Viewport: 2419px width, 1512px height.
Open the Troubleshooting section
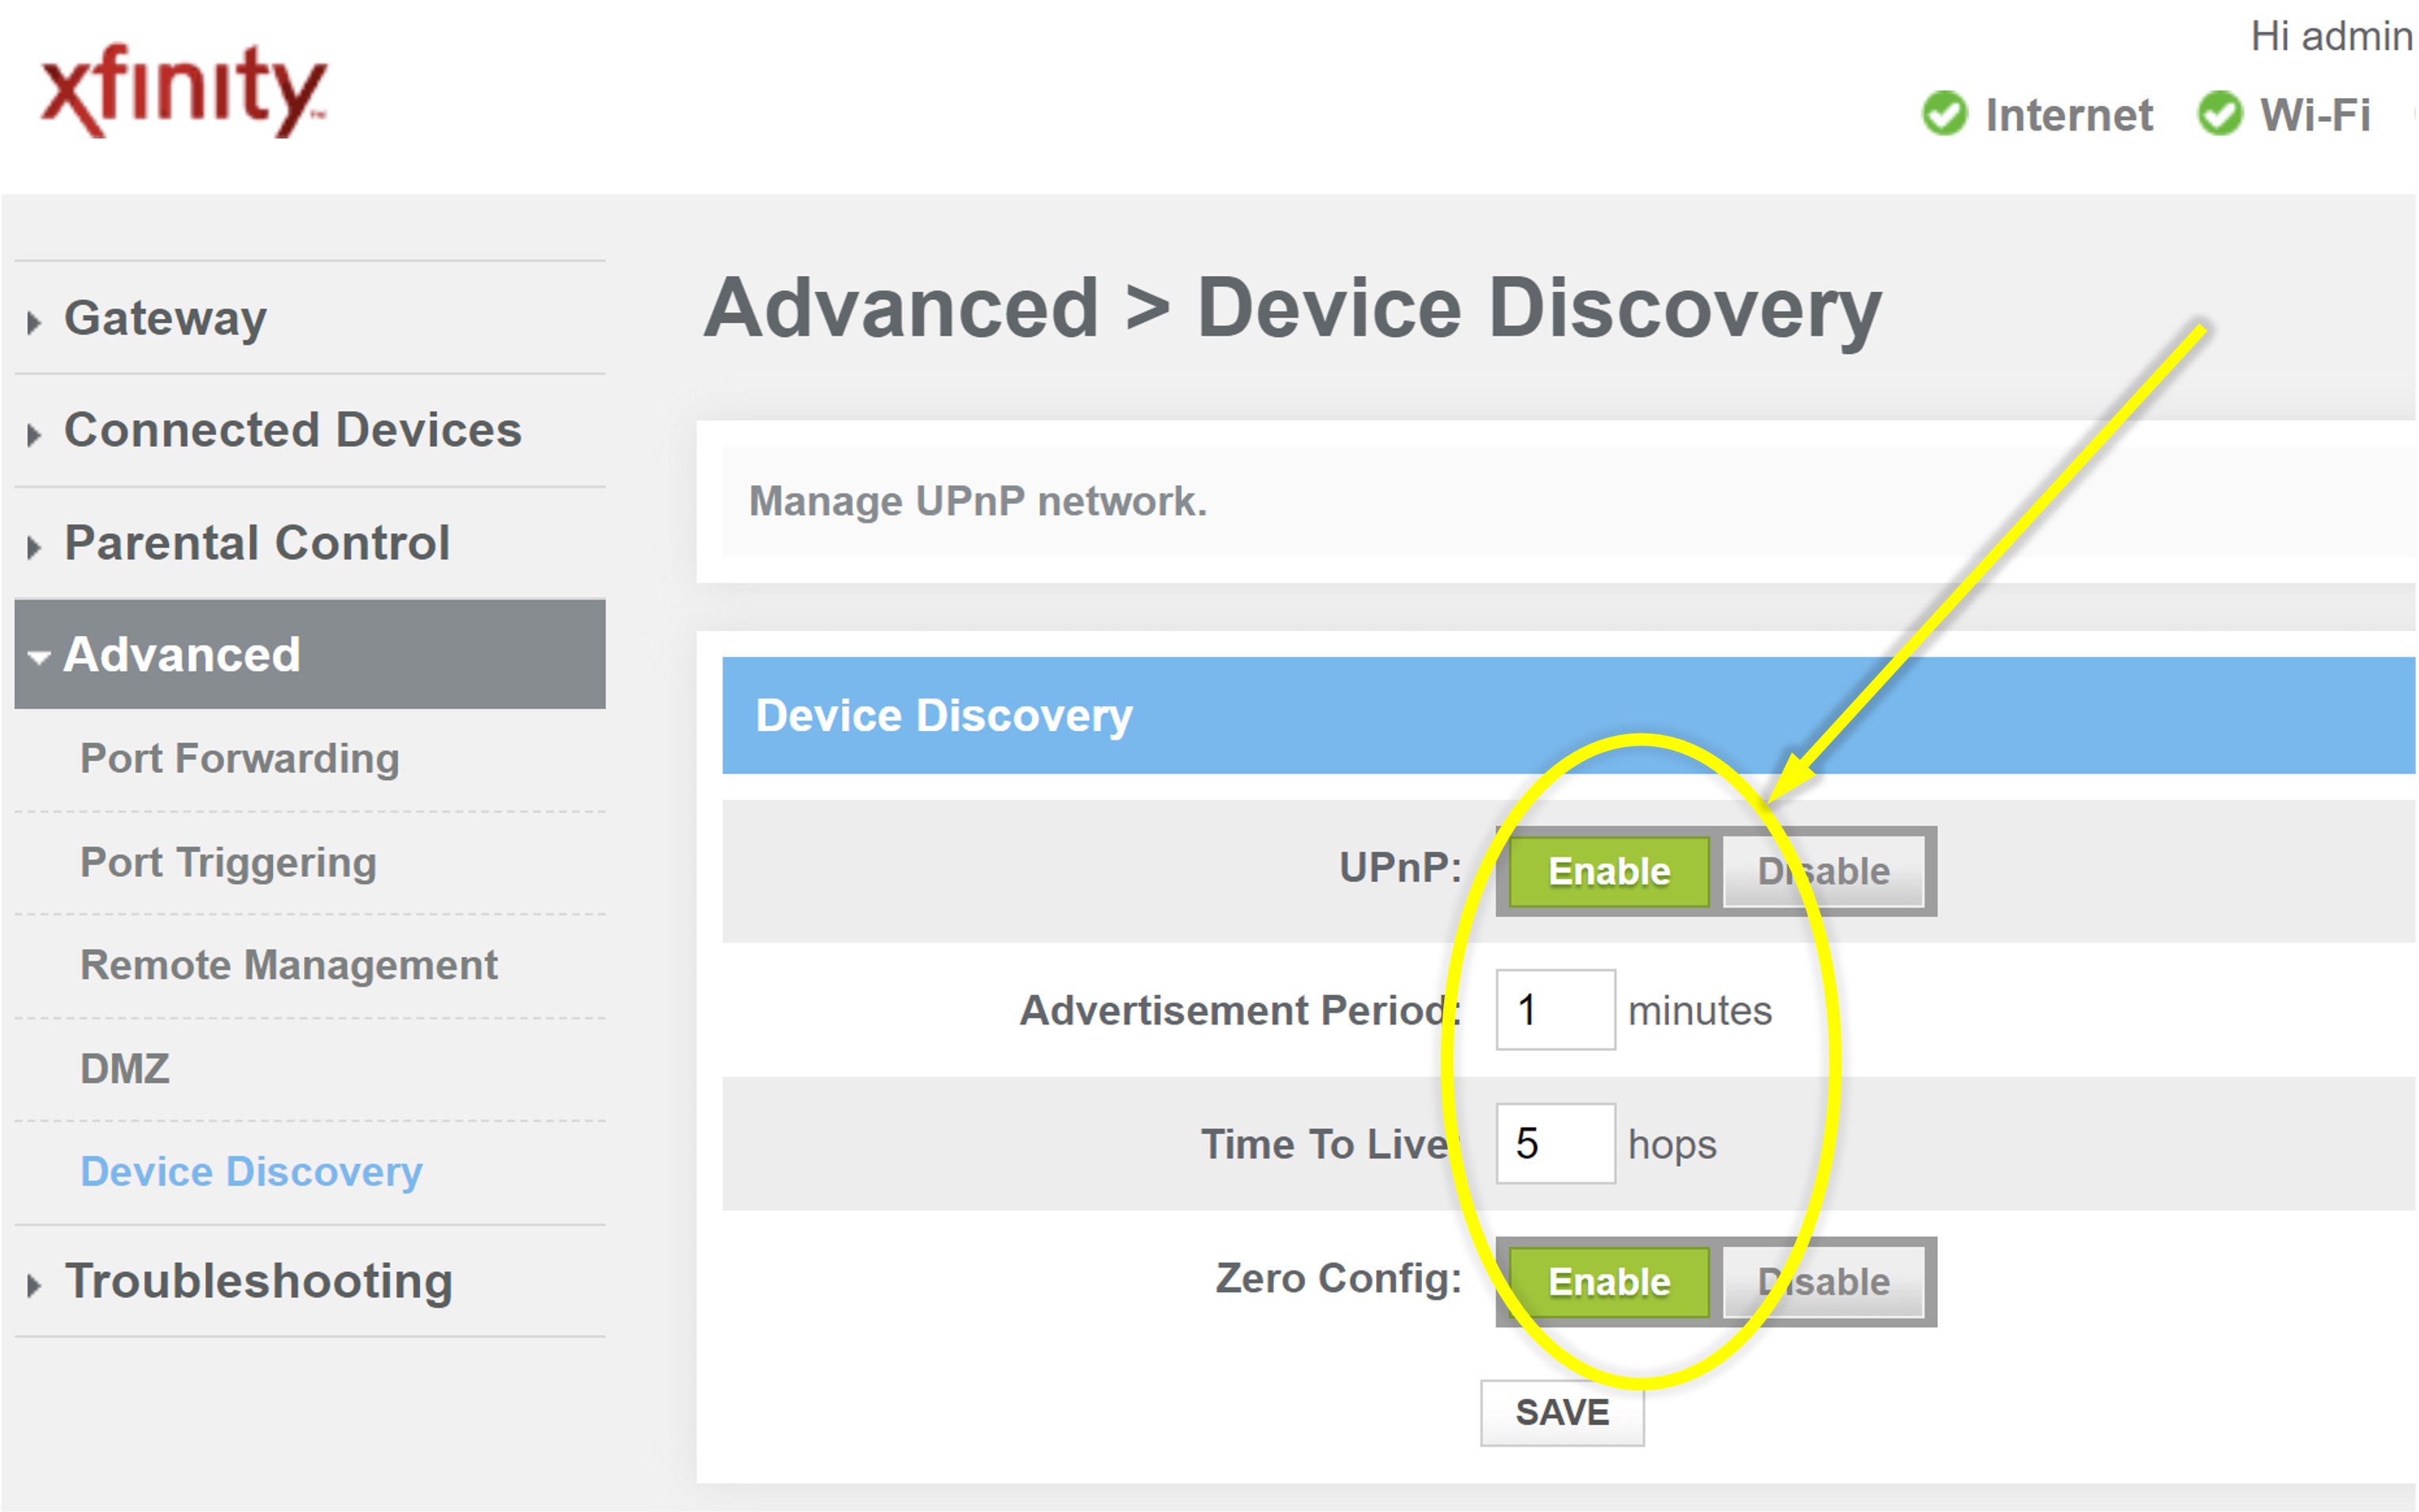259,1282
